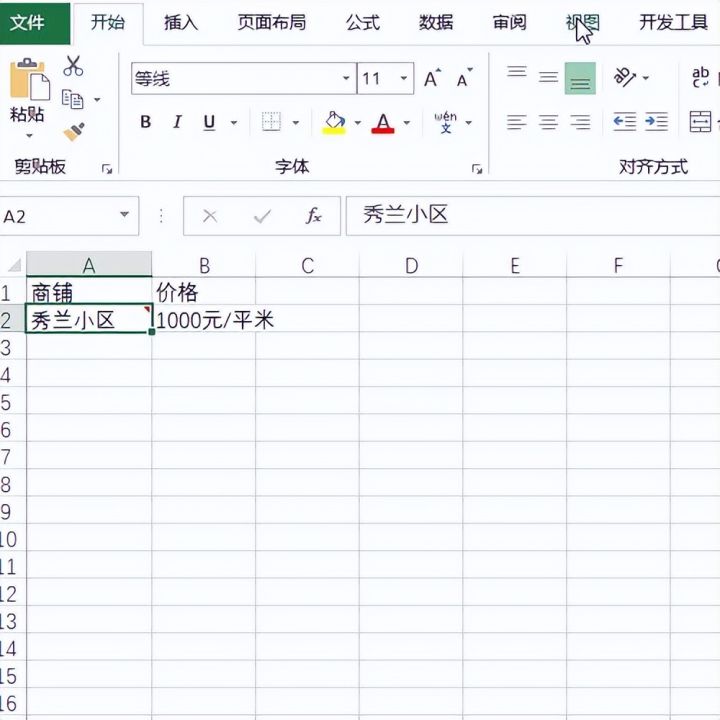Expand orientation dropdown arrow
Image resolution: width=720 pixels, height=720 pixels.
646,78
